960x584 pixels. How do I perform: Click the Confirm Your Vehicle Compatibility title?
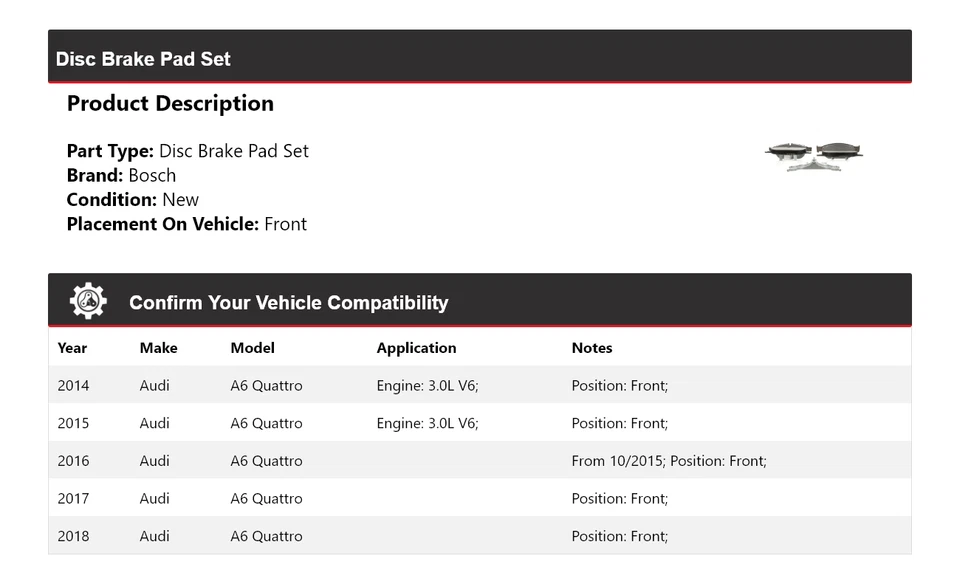point(288,303)
